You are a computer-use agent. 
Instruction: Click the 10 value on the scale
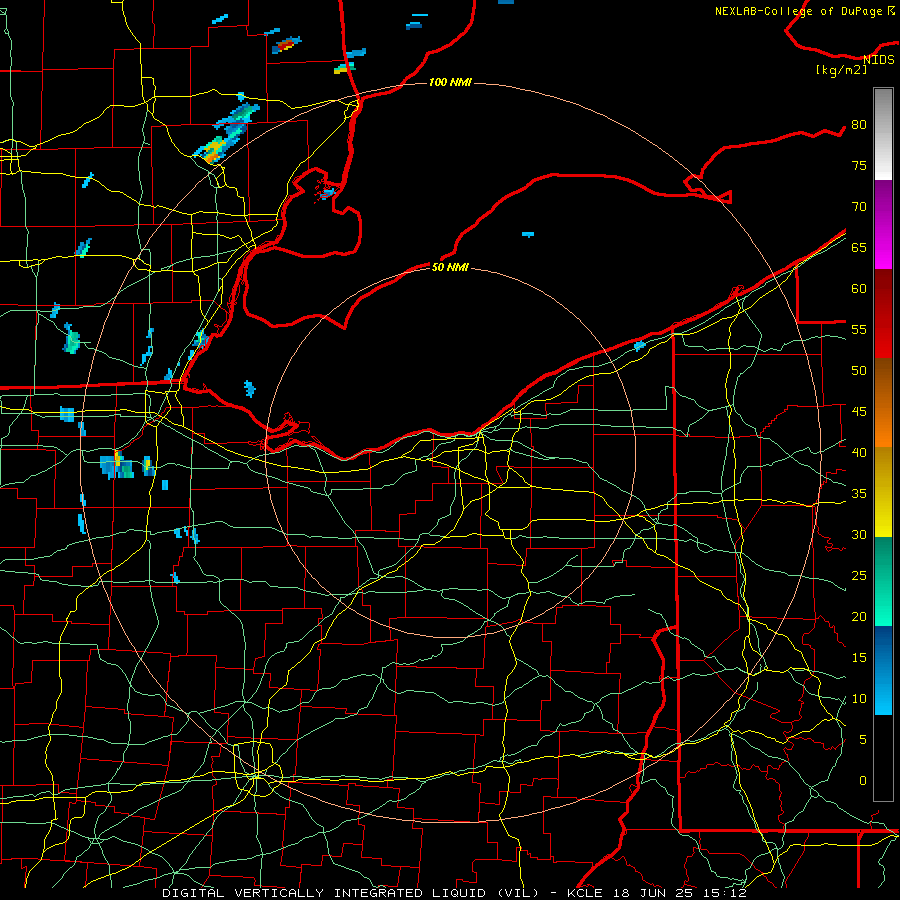pyautogui.click(x=859, y=699)
